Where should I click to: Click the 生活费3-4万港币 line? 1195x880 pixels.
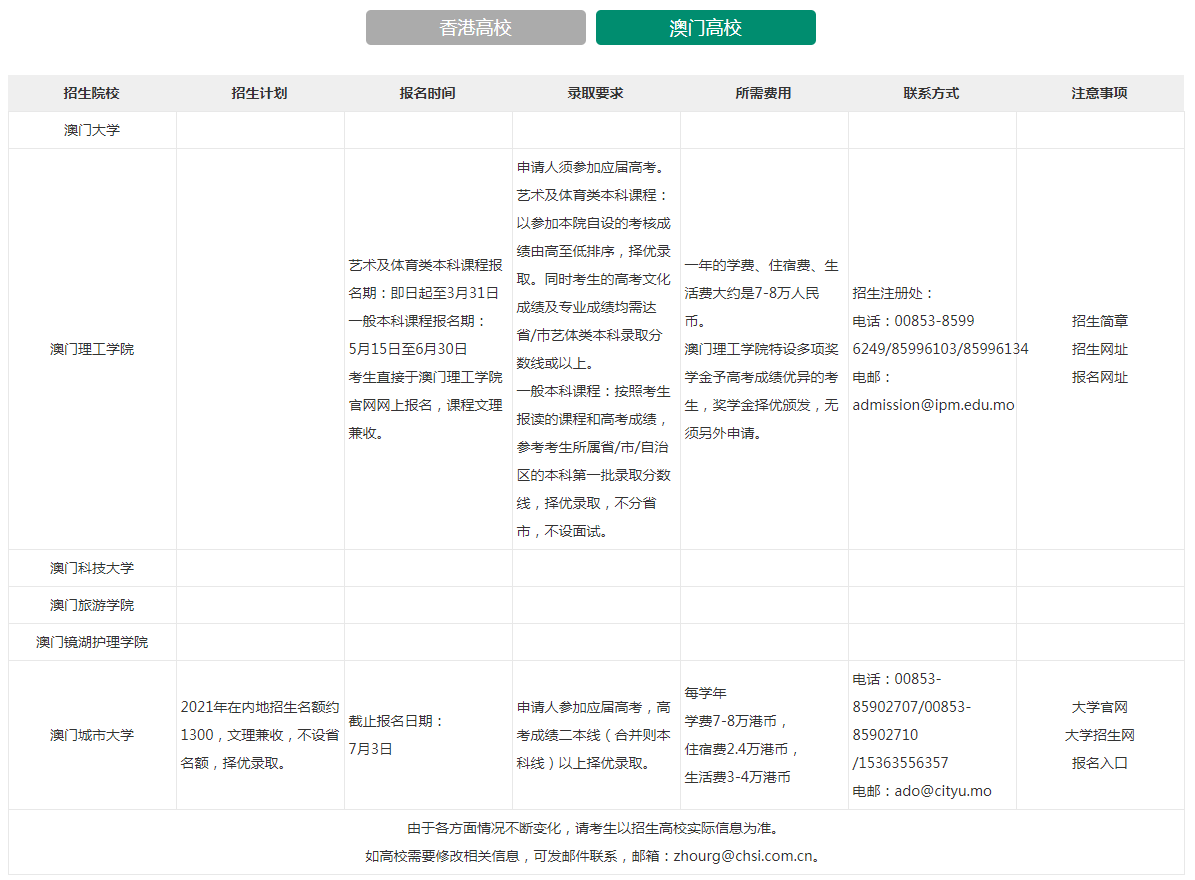(738, 777)
